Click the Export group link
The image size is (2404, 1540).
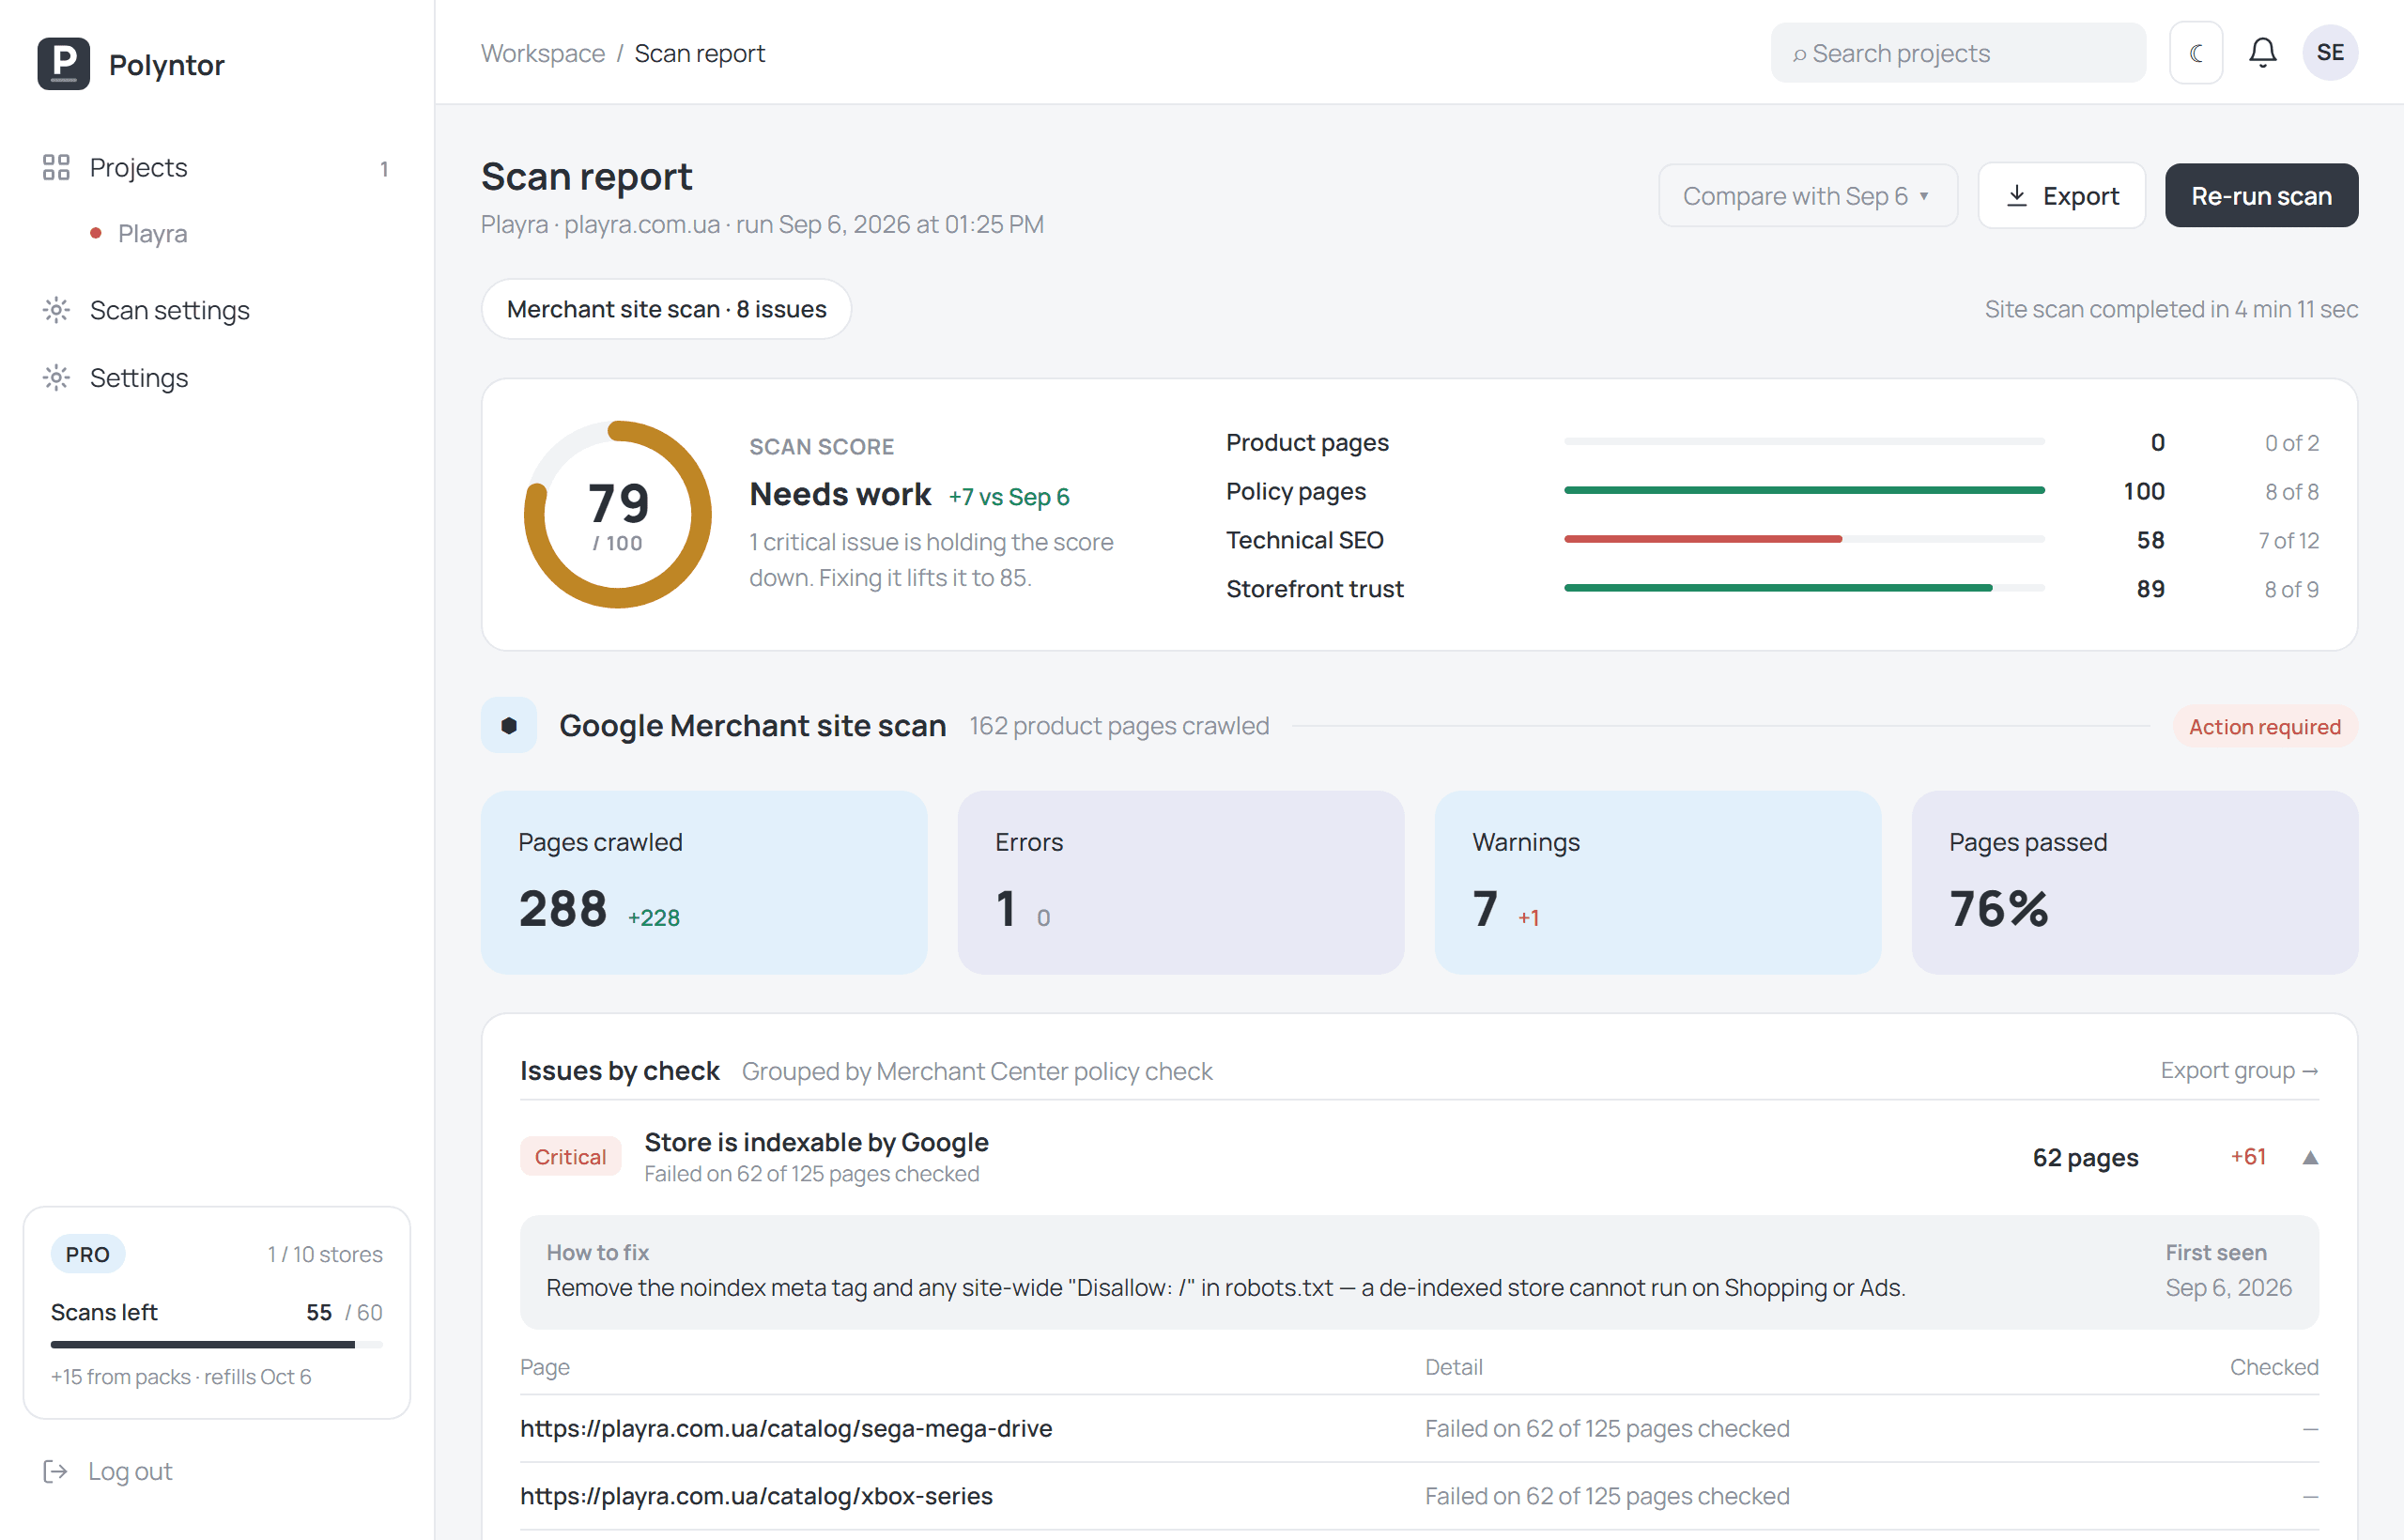2239,1070
